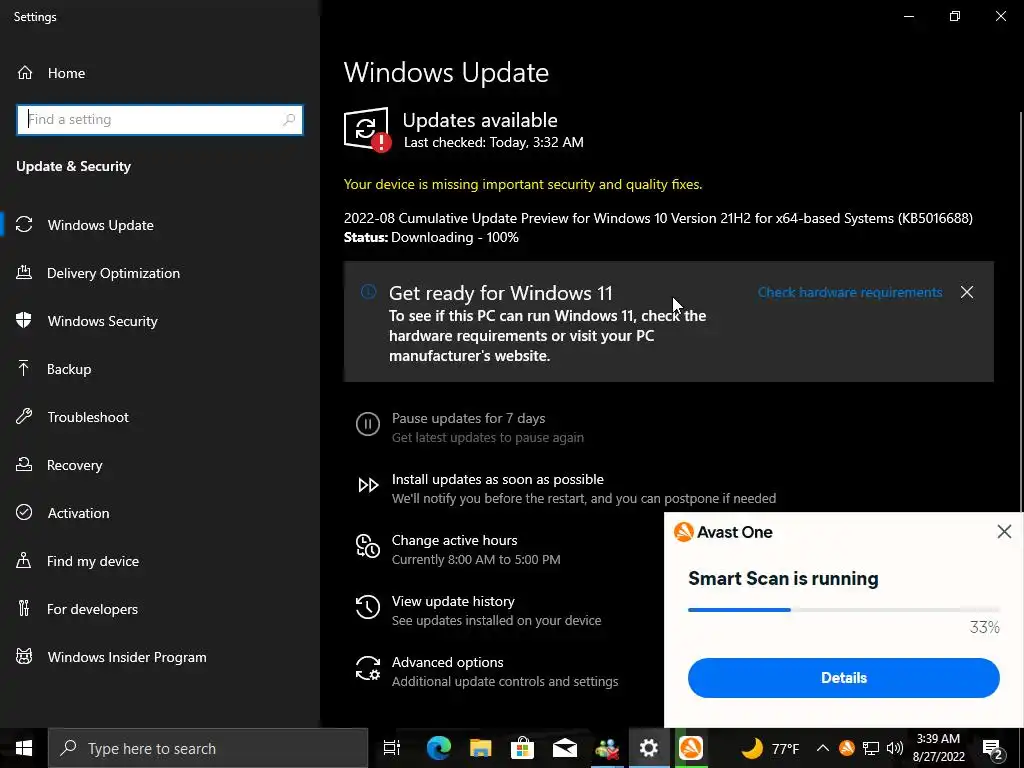Click the clock icon for Change active hours
The width and height of the screenshot is (1024, 768).
click(x=368, y=546)
